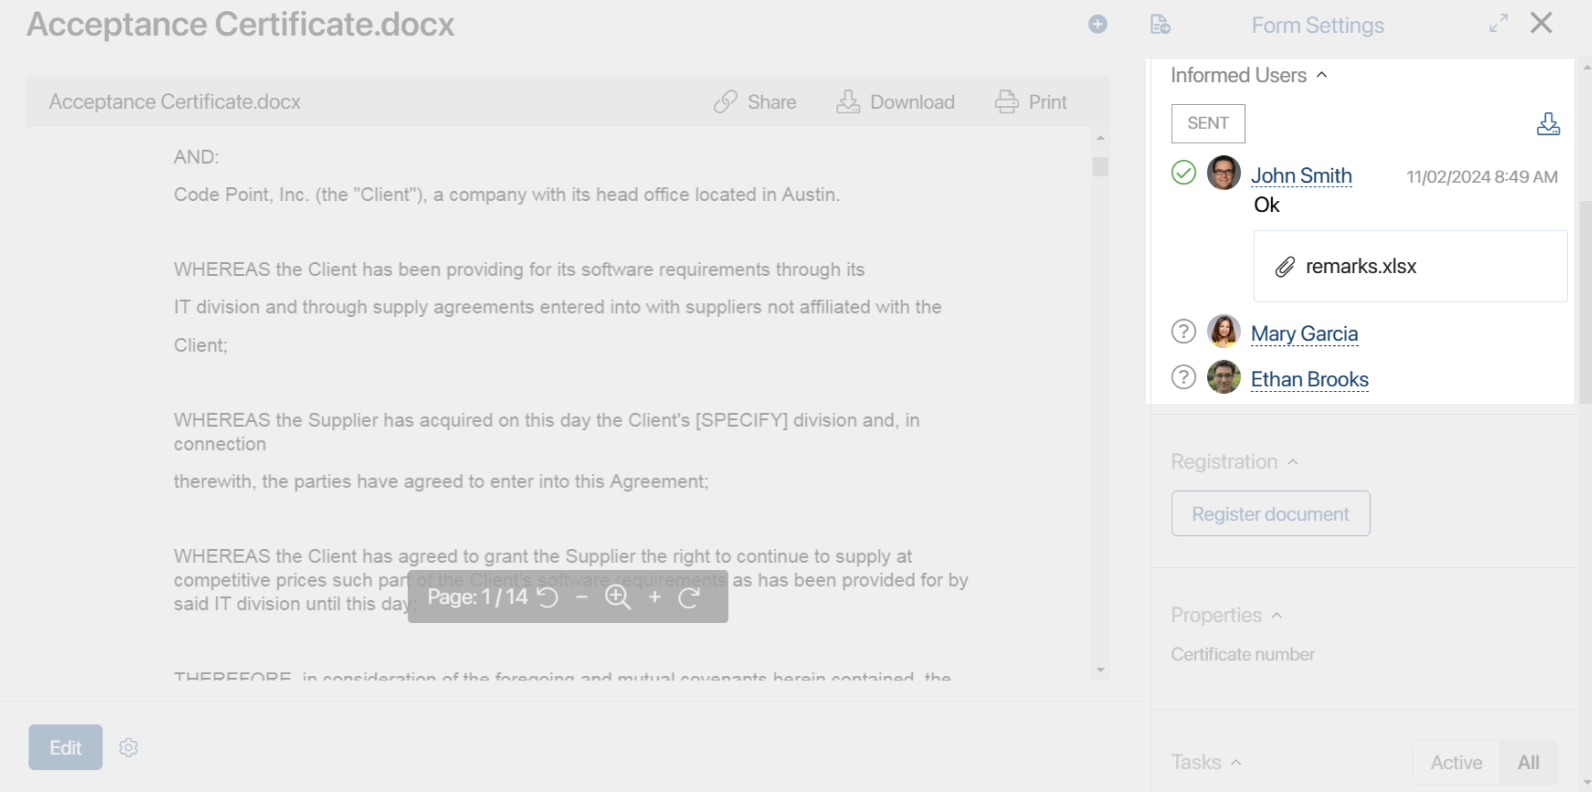This screenshot has height=792, width=1592.
Task: Rotate the document clockwise
Action: [x=689, y=598]
